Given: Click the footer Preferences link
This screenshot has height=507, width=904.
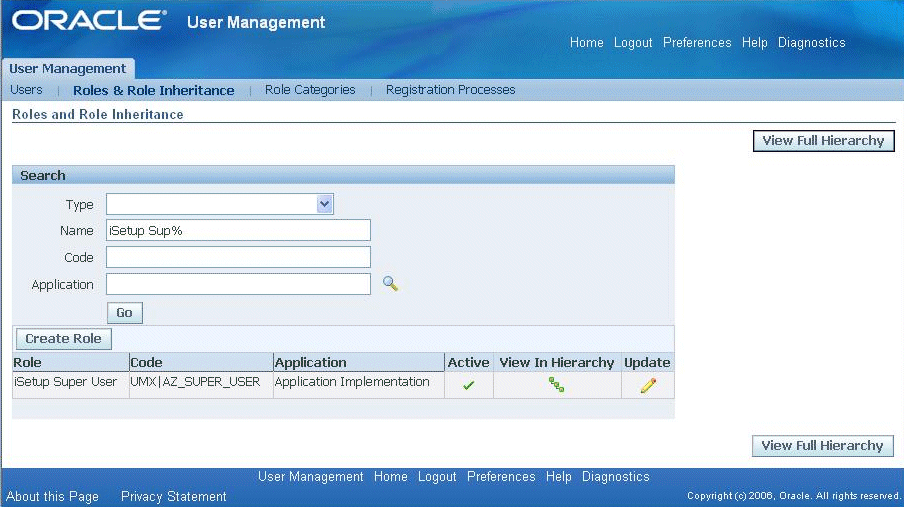Looking at the screenshot, I should pos(501,477).
